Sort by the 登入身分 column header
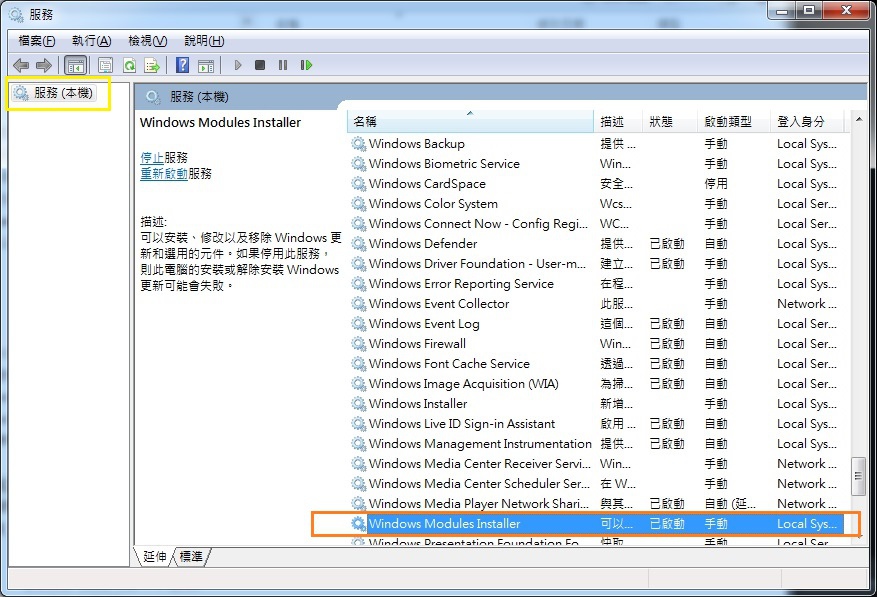The image size is (877, 597). pos(809,121)
